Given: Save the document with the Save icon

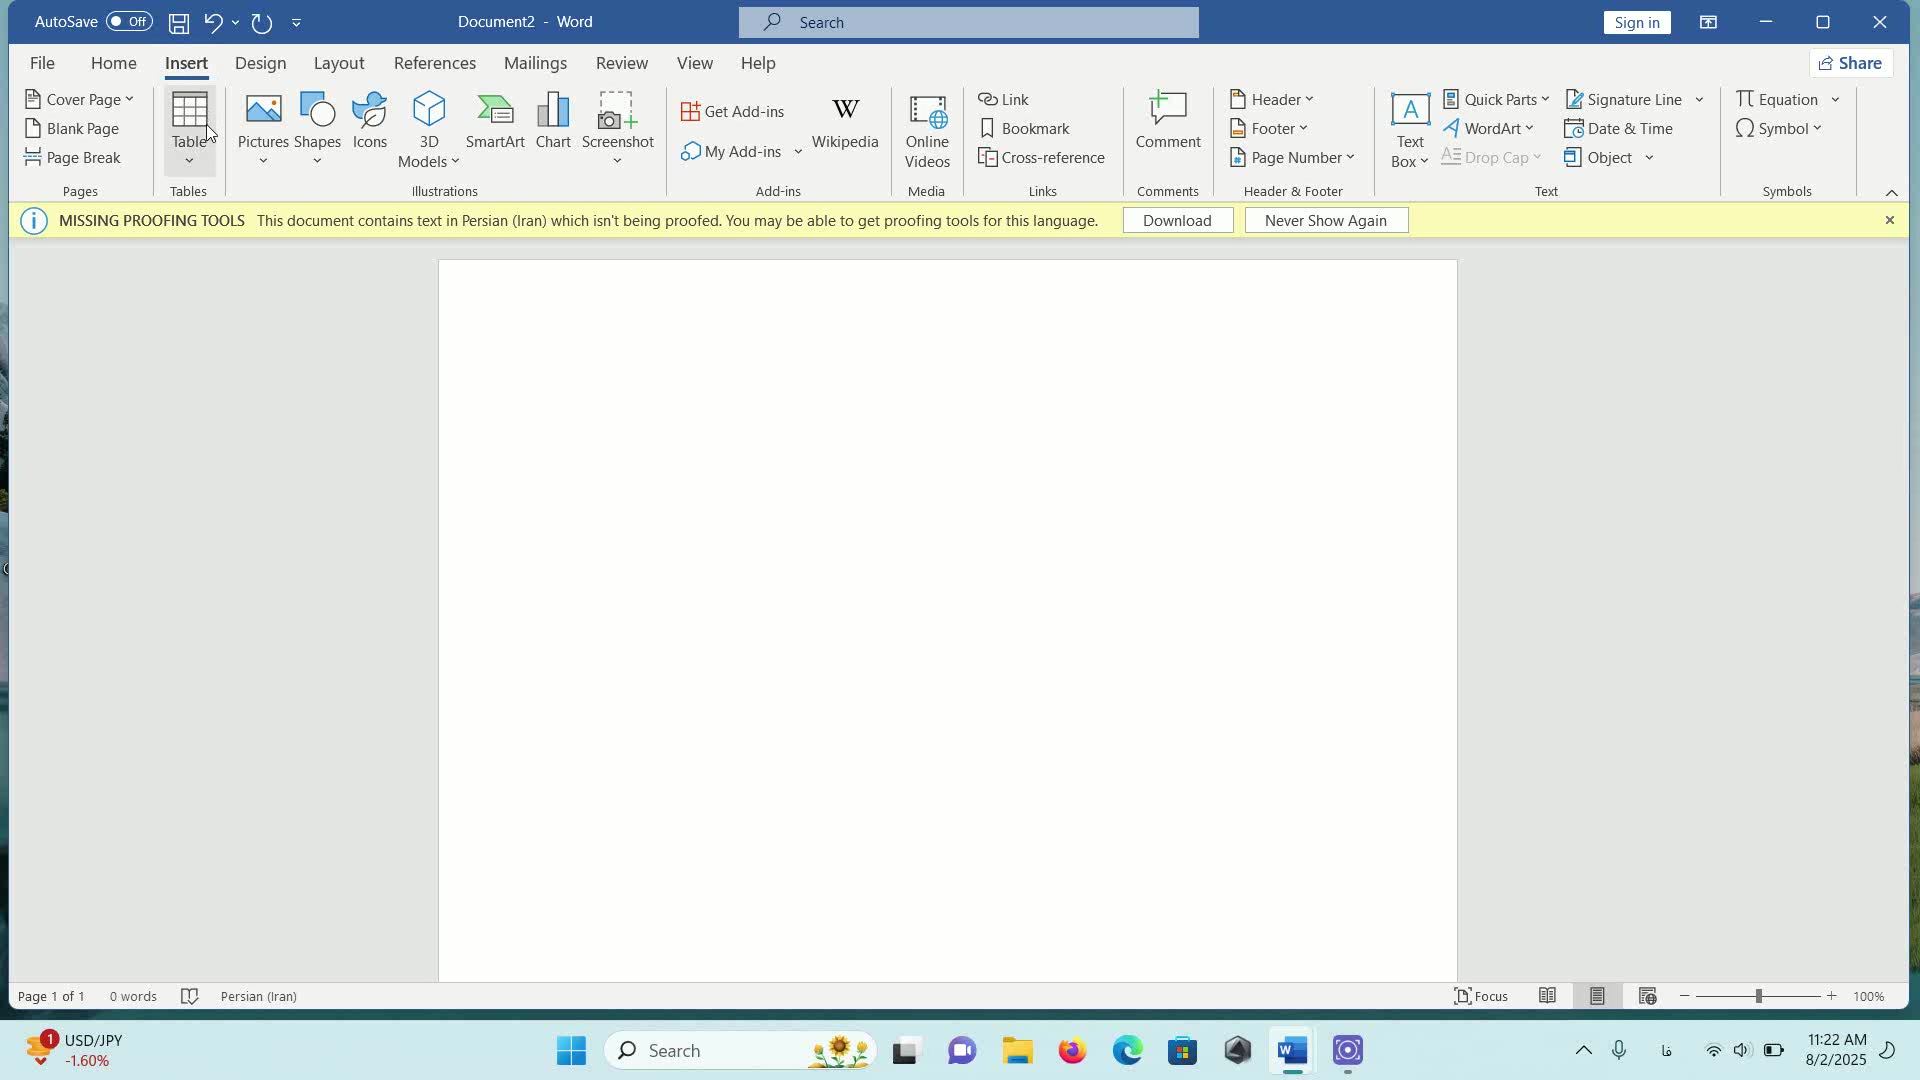Looking at the screenshot, I should pyautogui.click(x=179, y=22).
